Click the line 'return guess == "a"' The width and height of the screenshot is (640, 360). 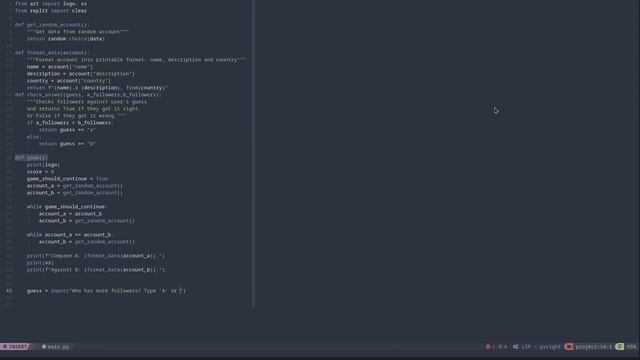click(67, 129)
